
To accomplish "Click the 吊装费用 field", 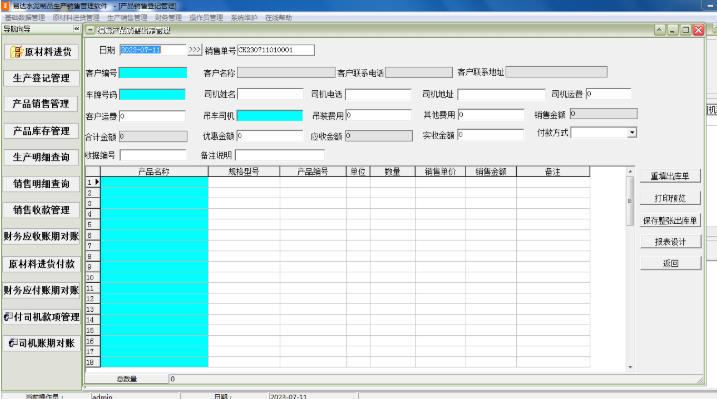I will [x=378, y=115].
